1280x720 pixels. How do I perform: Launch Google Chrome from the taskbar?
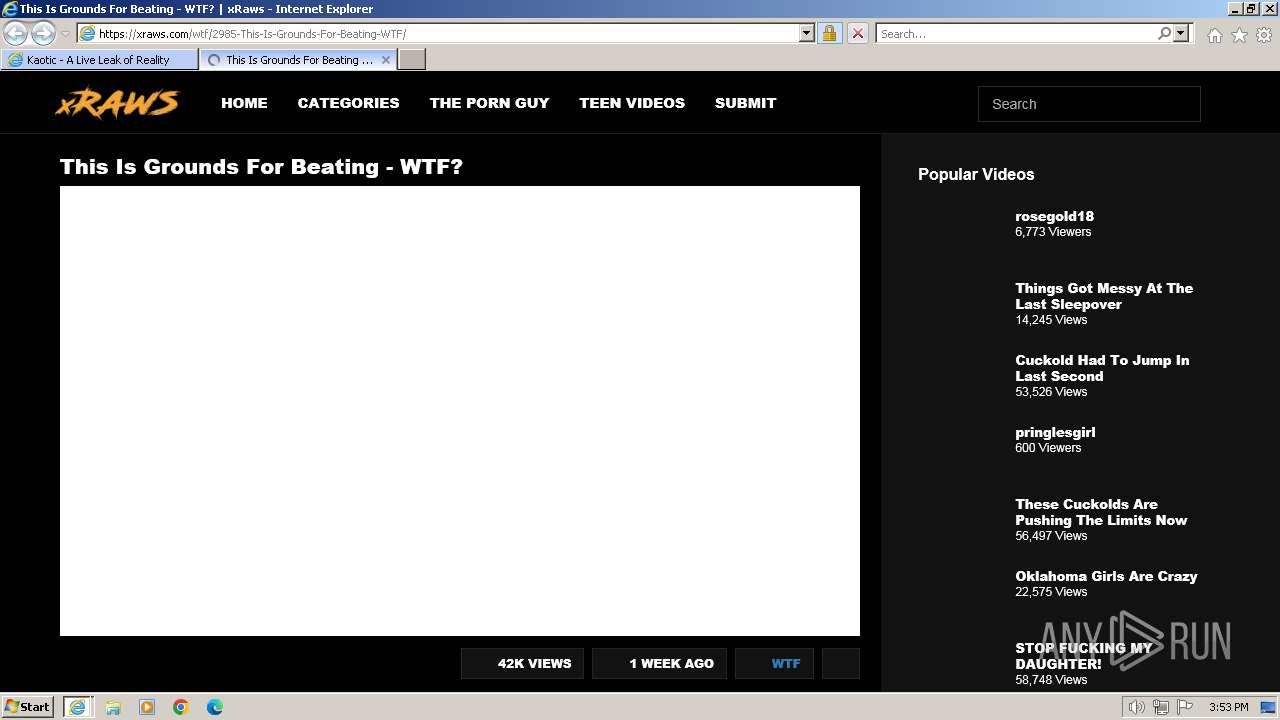point(181,707)
